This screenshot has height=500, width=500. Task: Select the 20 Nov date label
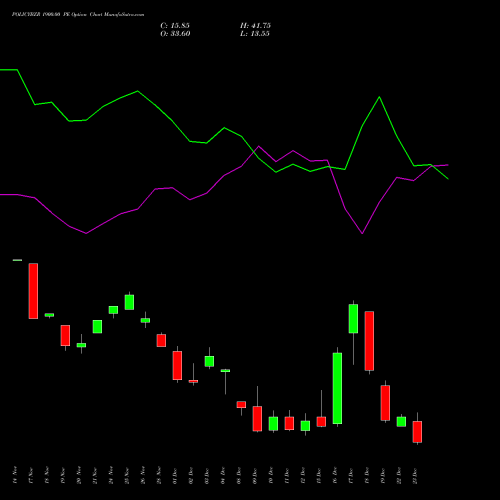click(79, 475)
